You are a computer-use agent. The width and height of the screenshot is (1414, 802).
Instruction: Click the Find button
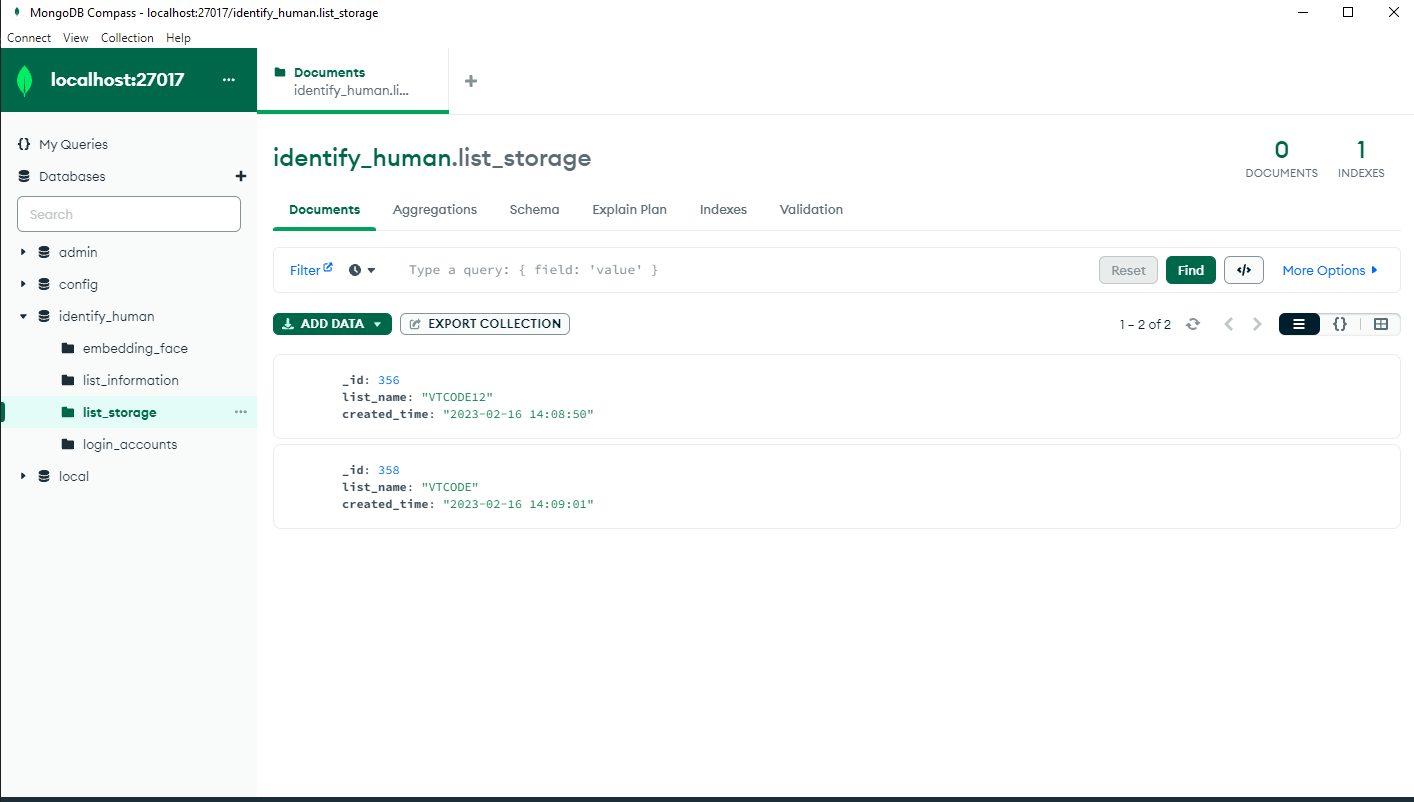pyautogui.click(x=1190, y=269)
